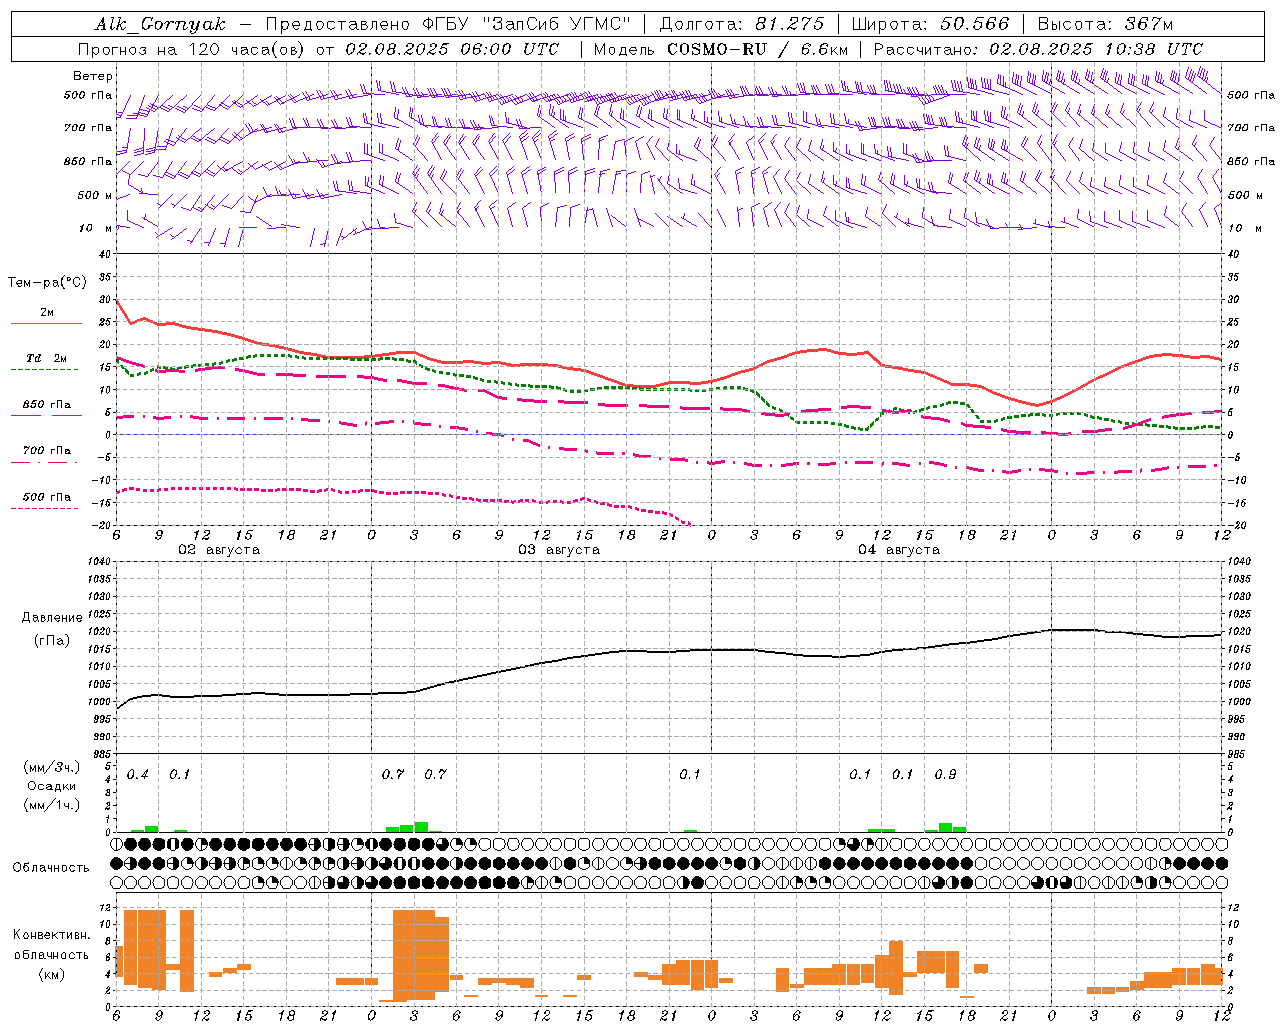Image resolution: width=1280 pixels, height=1024 pixels.
Task: Click the Облачность cloud cover label
Action: [x=51, y=868]
